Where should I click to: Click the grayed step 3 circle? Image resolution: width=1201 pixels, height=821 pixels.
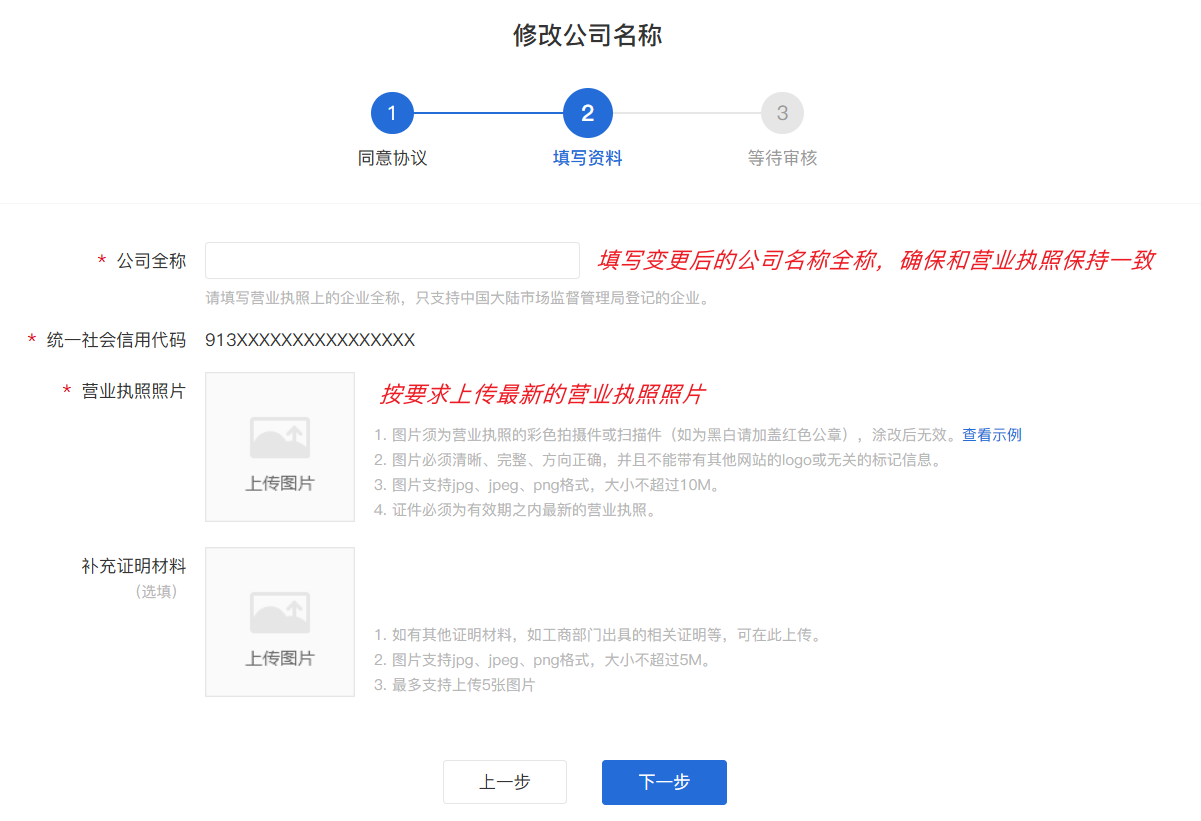pos(782,113)
